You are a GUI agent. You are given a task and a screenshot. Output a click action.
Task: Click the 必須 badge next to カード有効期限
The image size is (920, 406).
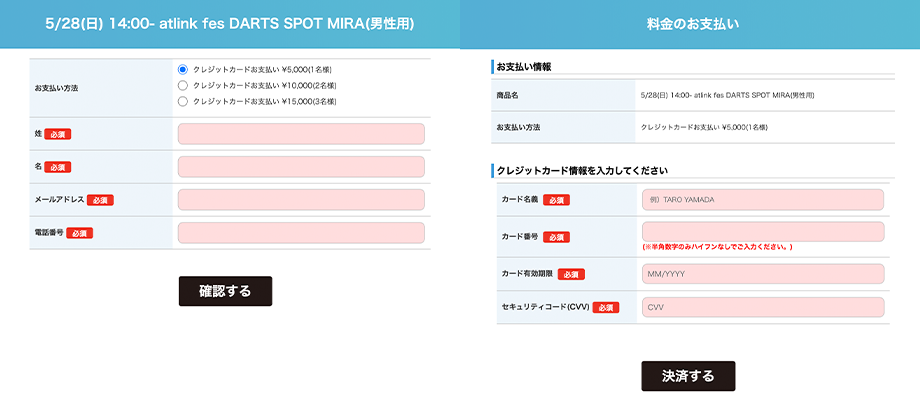pyautogui.click(x=571, y=274)
